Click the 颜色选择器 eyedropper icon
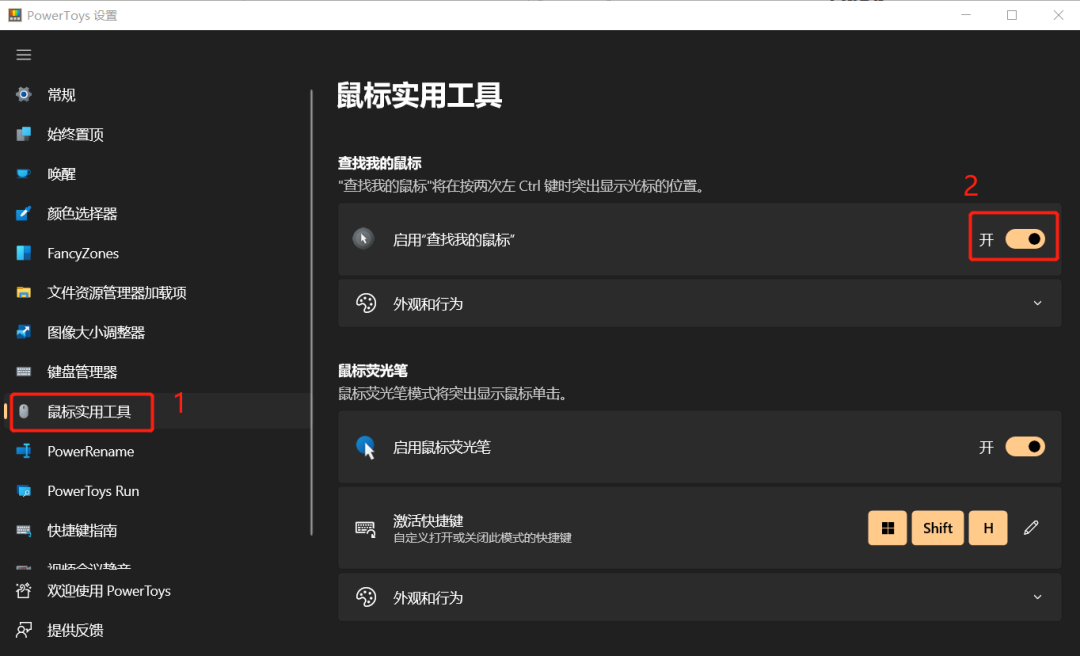Screen dimensions: 1080x656 (x=23, y=214)
